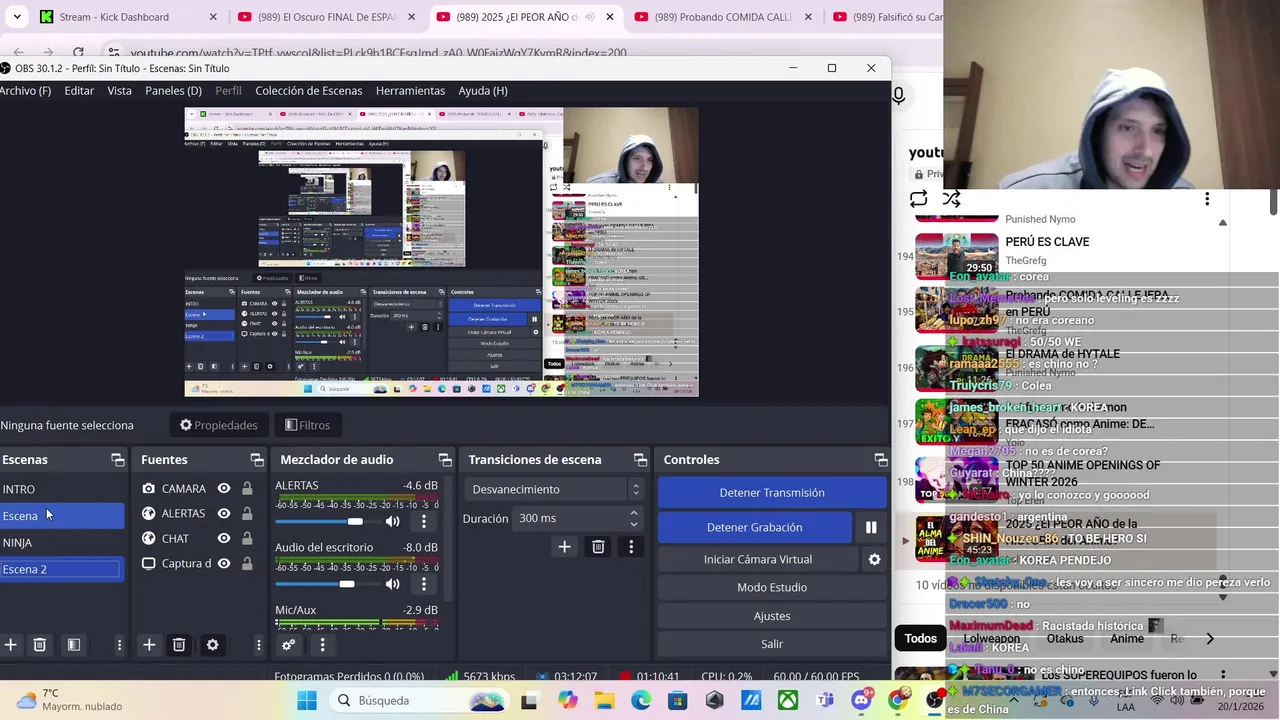Undock the Fuentes panel

[x=257, y=460]
